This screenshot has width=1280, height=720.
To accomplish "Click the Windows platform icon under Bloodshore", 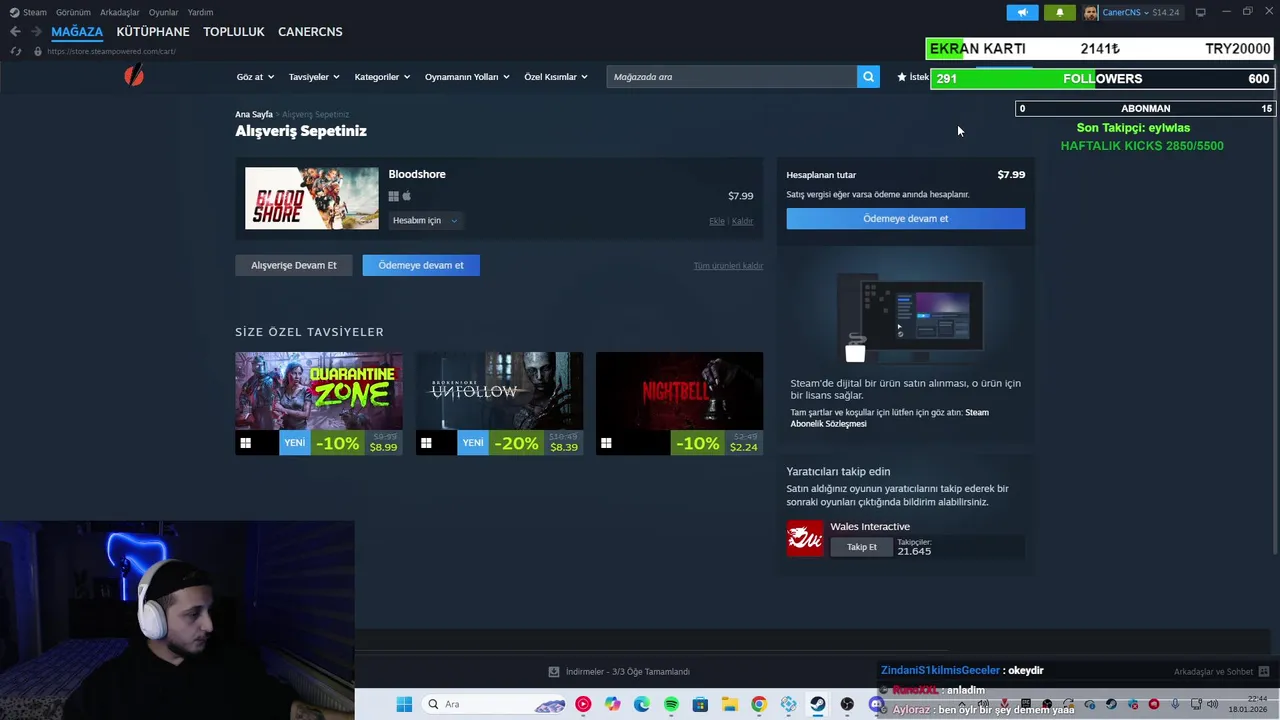I will tap(394, 196).
